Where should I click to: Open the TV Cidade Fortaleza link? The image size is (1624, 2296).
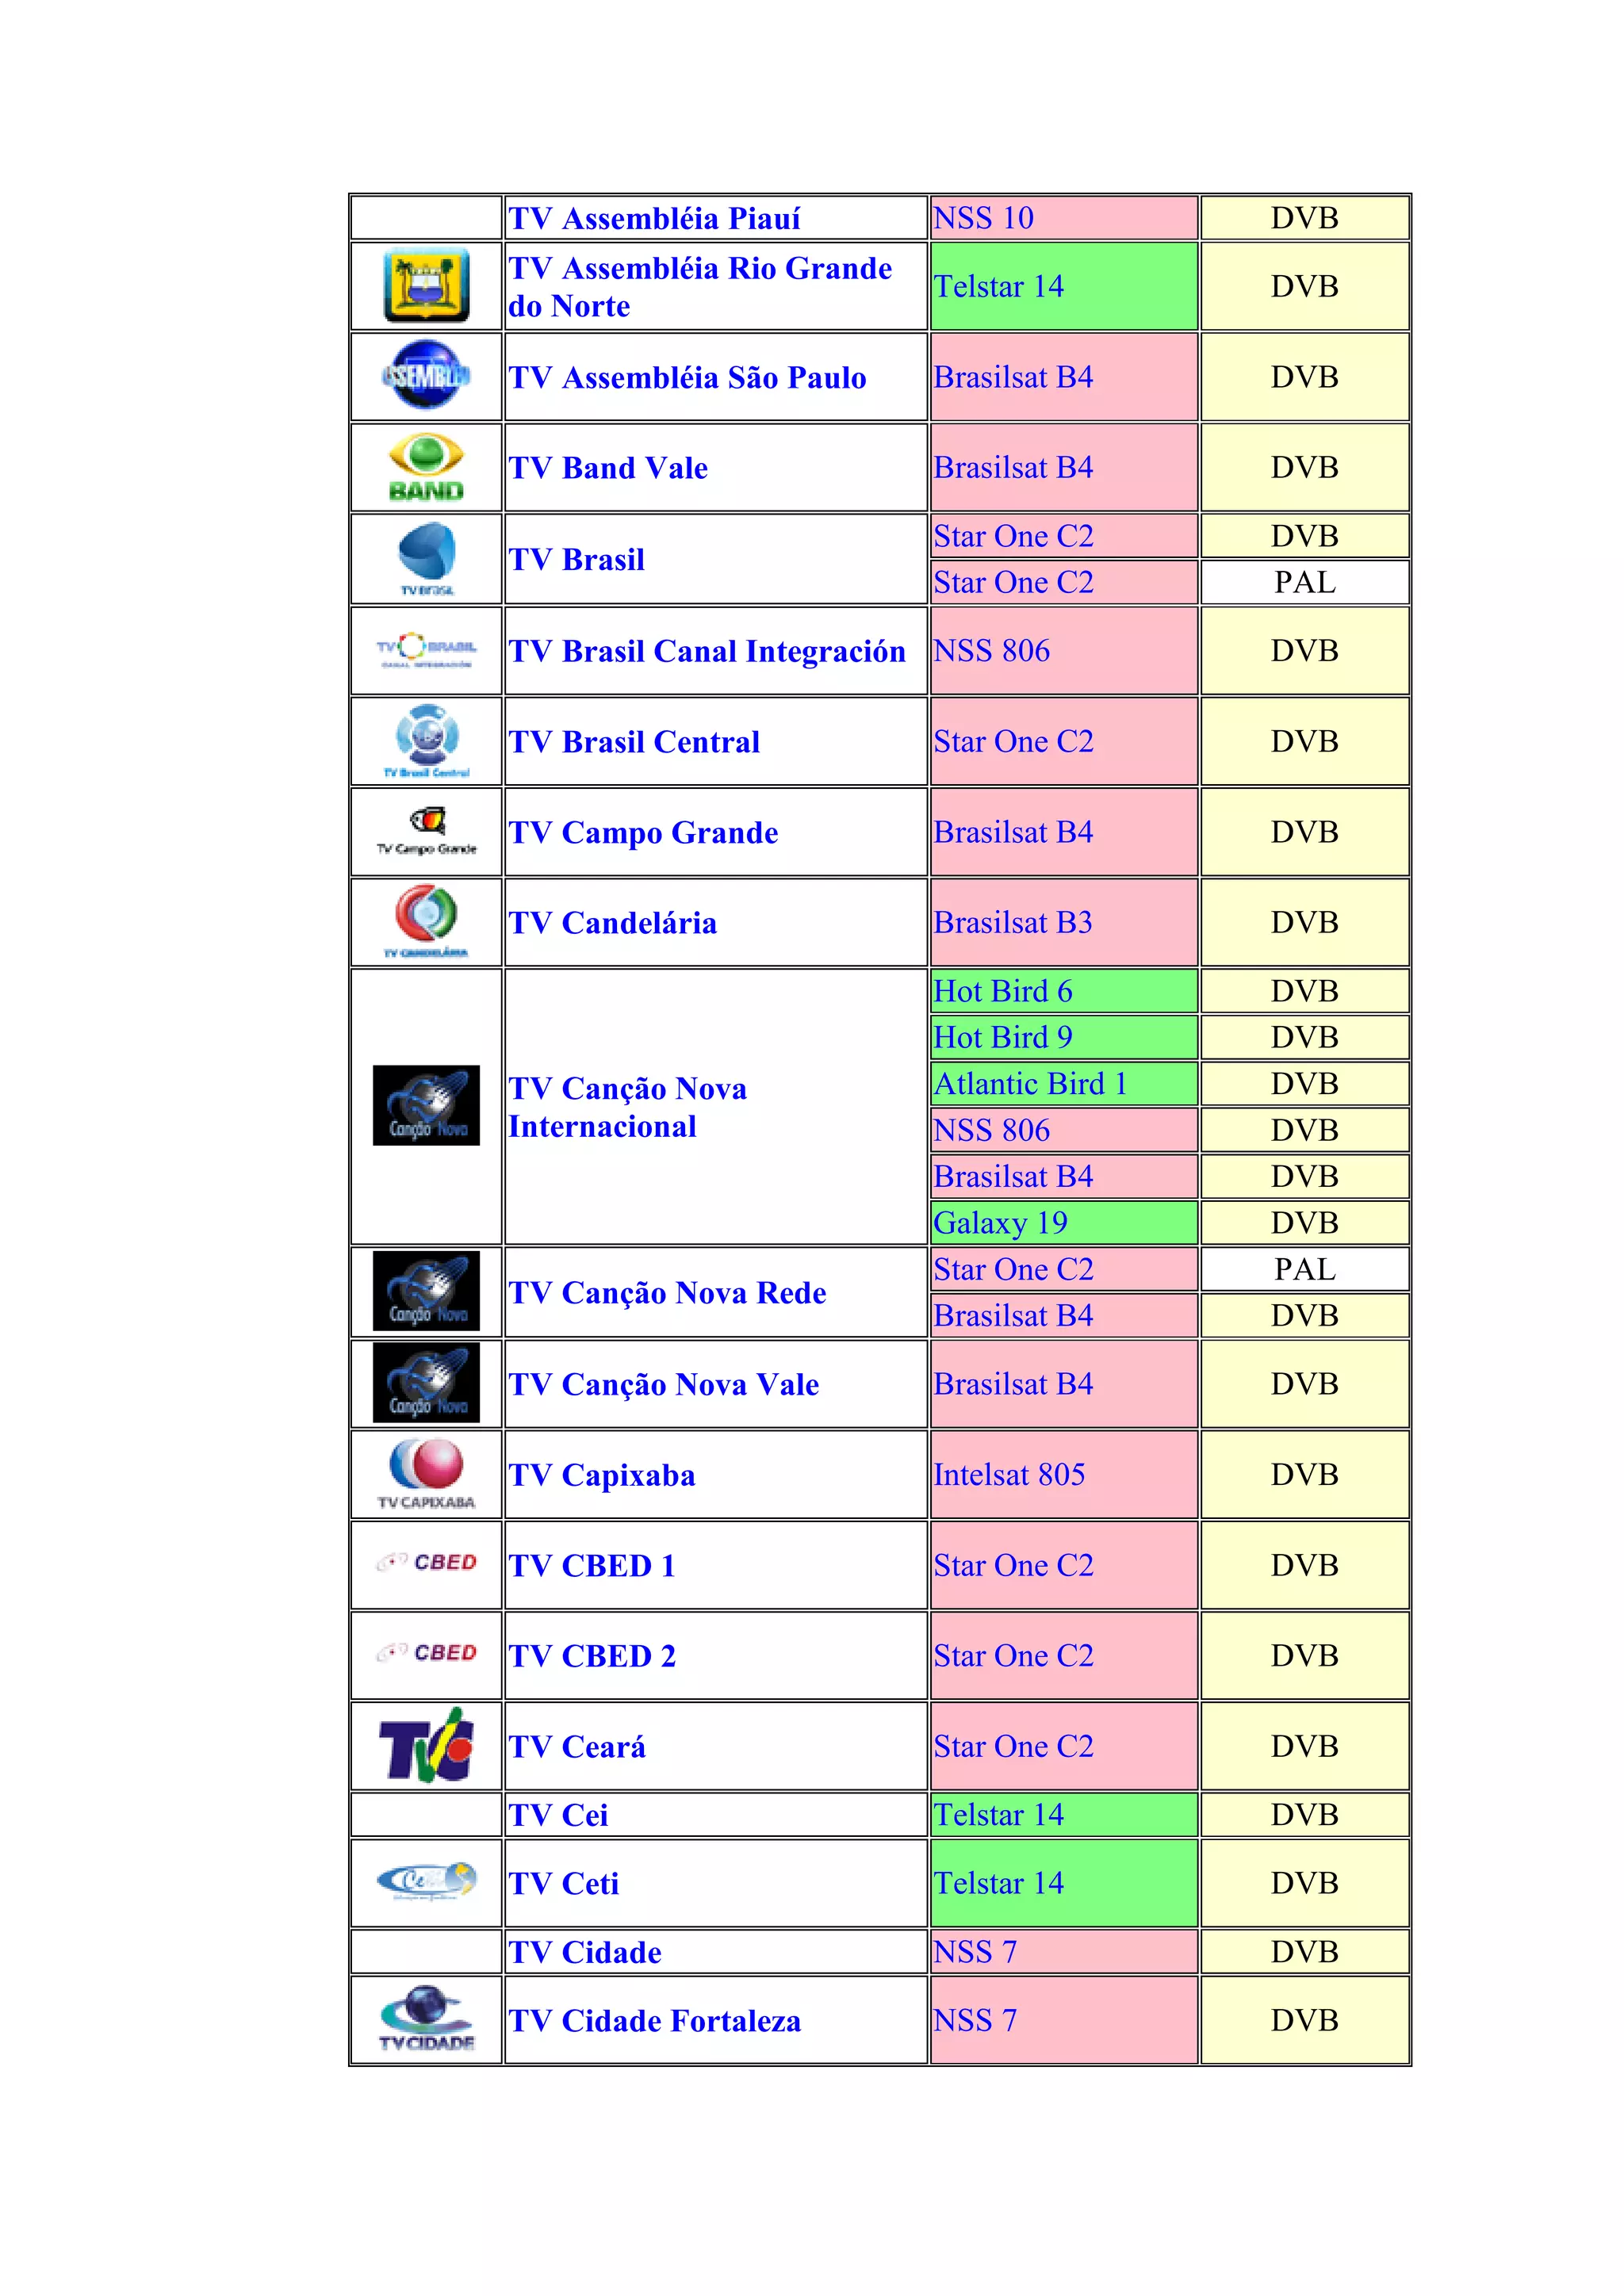(655, 2021)
